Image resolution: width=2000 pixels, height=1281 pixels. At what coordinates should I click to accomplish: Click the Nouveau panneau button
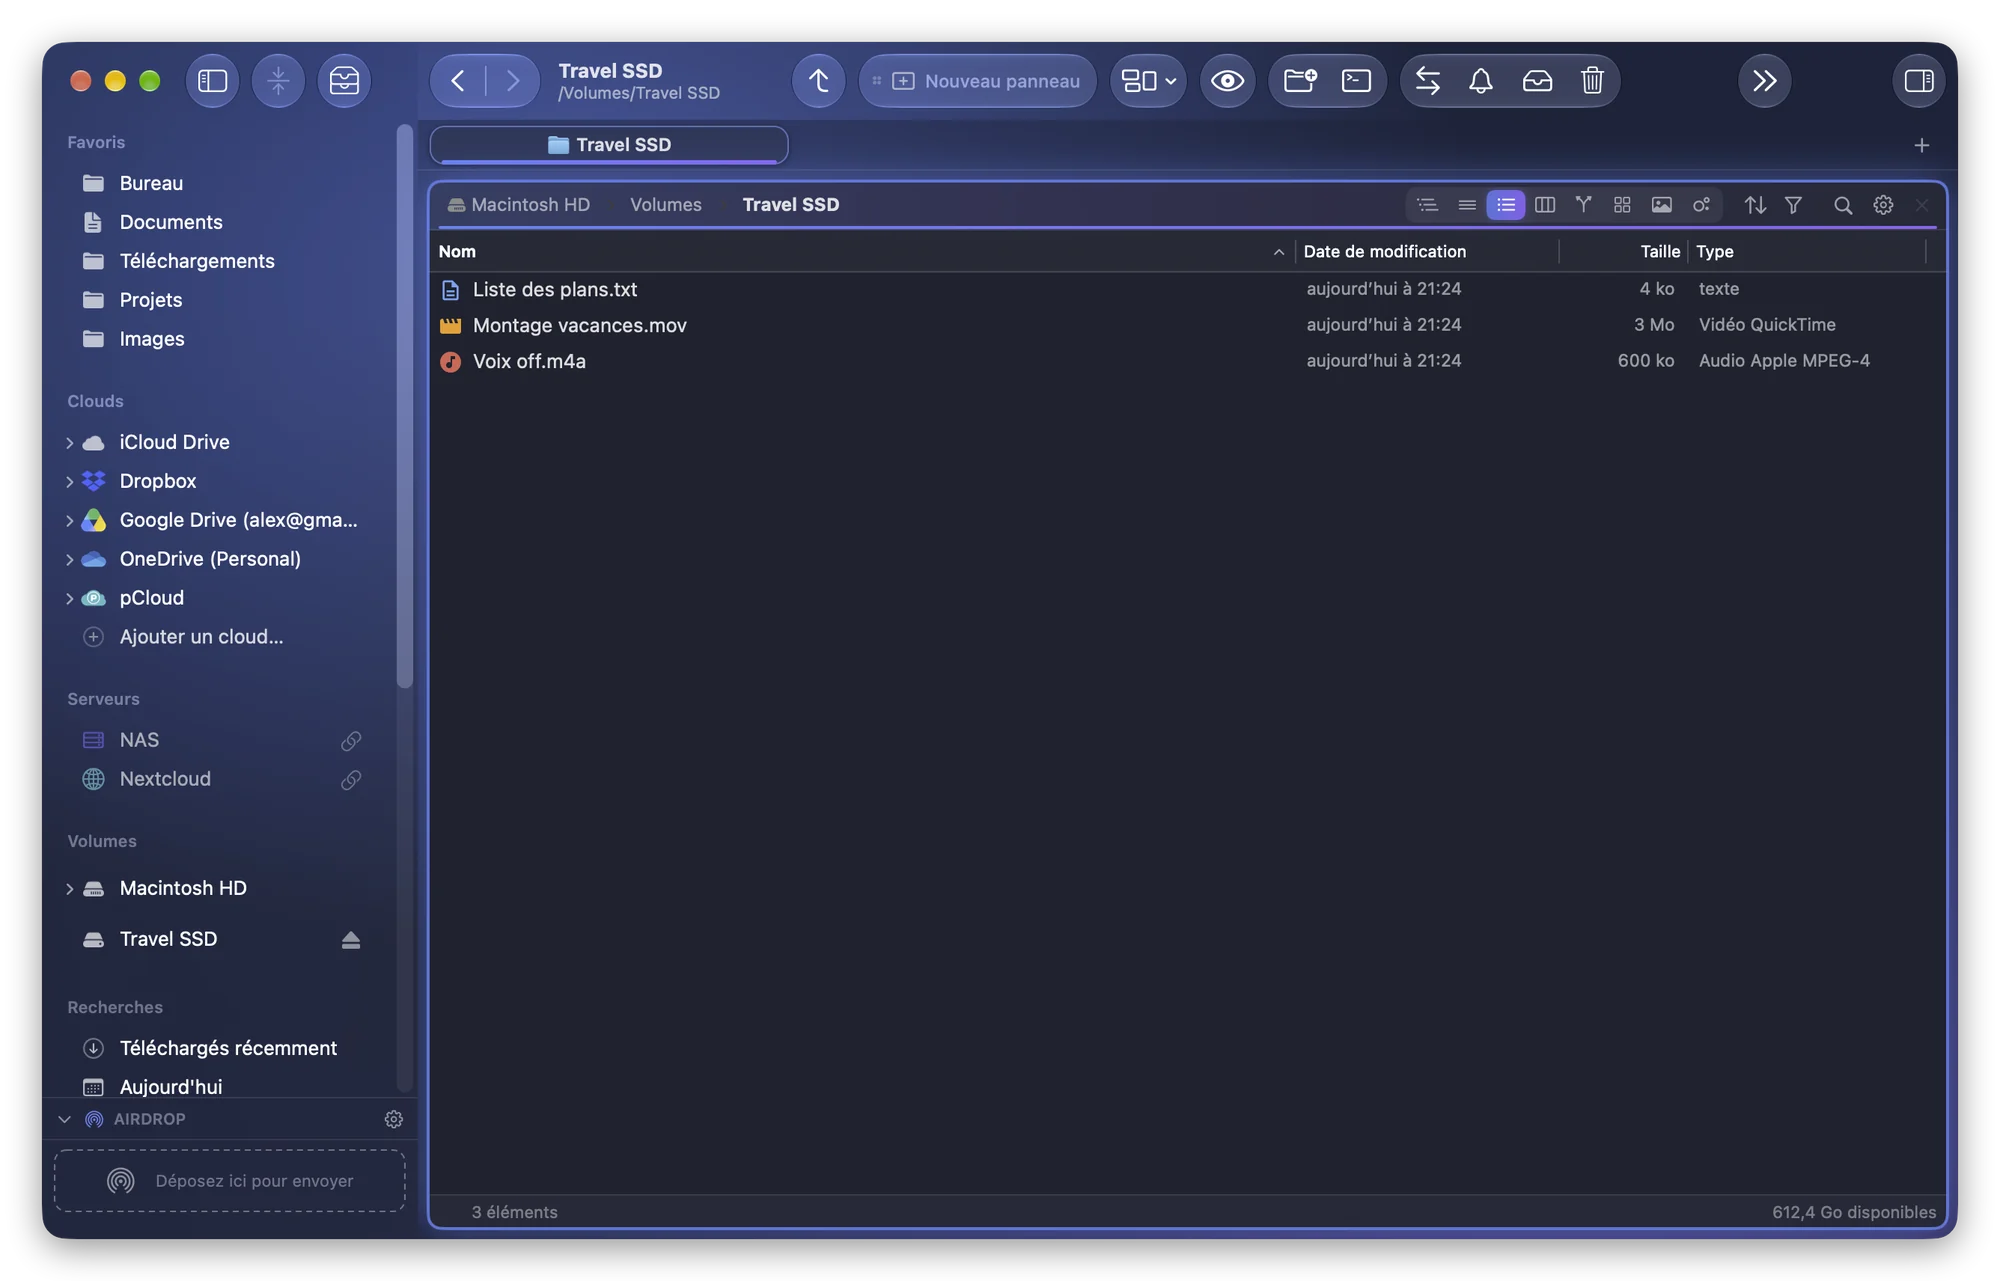(977, 81)
